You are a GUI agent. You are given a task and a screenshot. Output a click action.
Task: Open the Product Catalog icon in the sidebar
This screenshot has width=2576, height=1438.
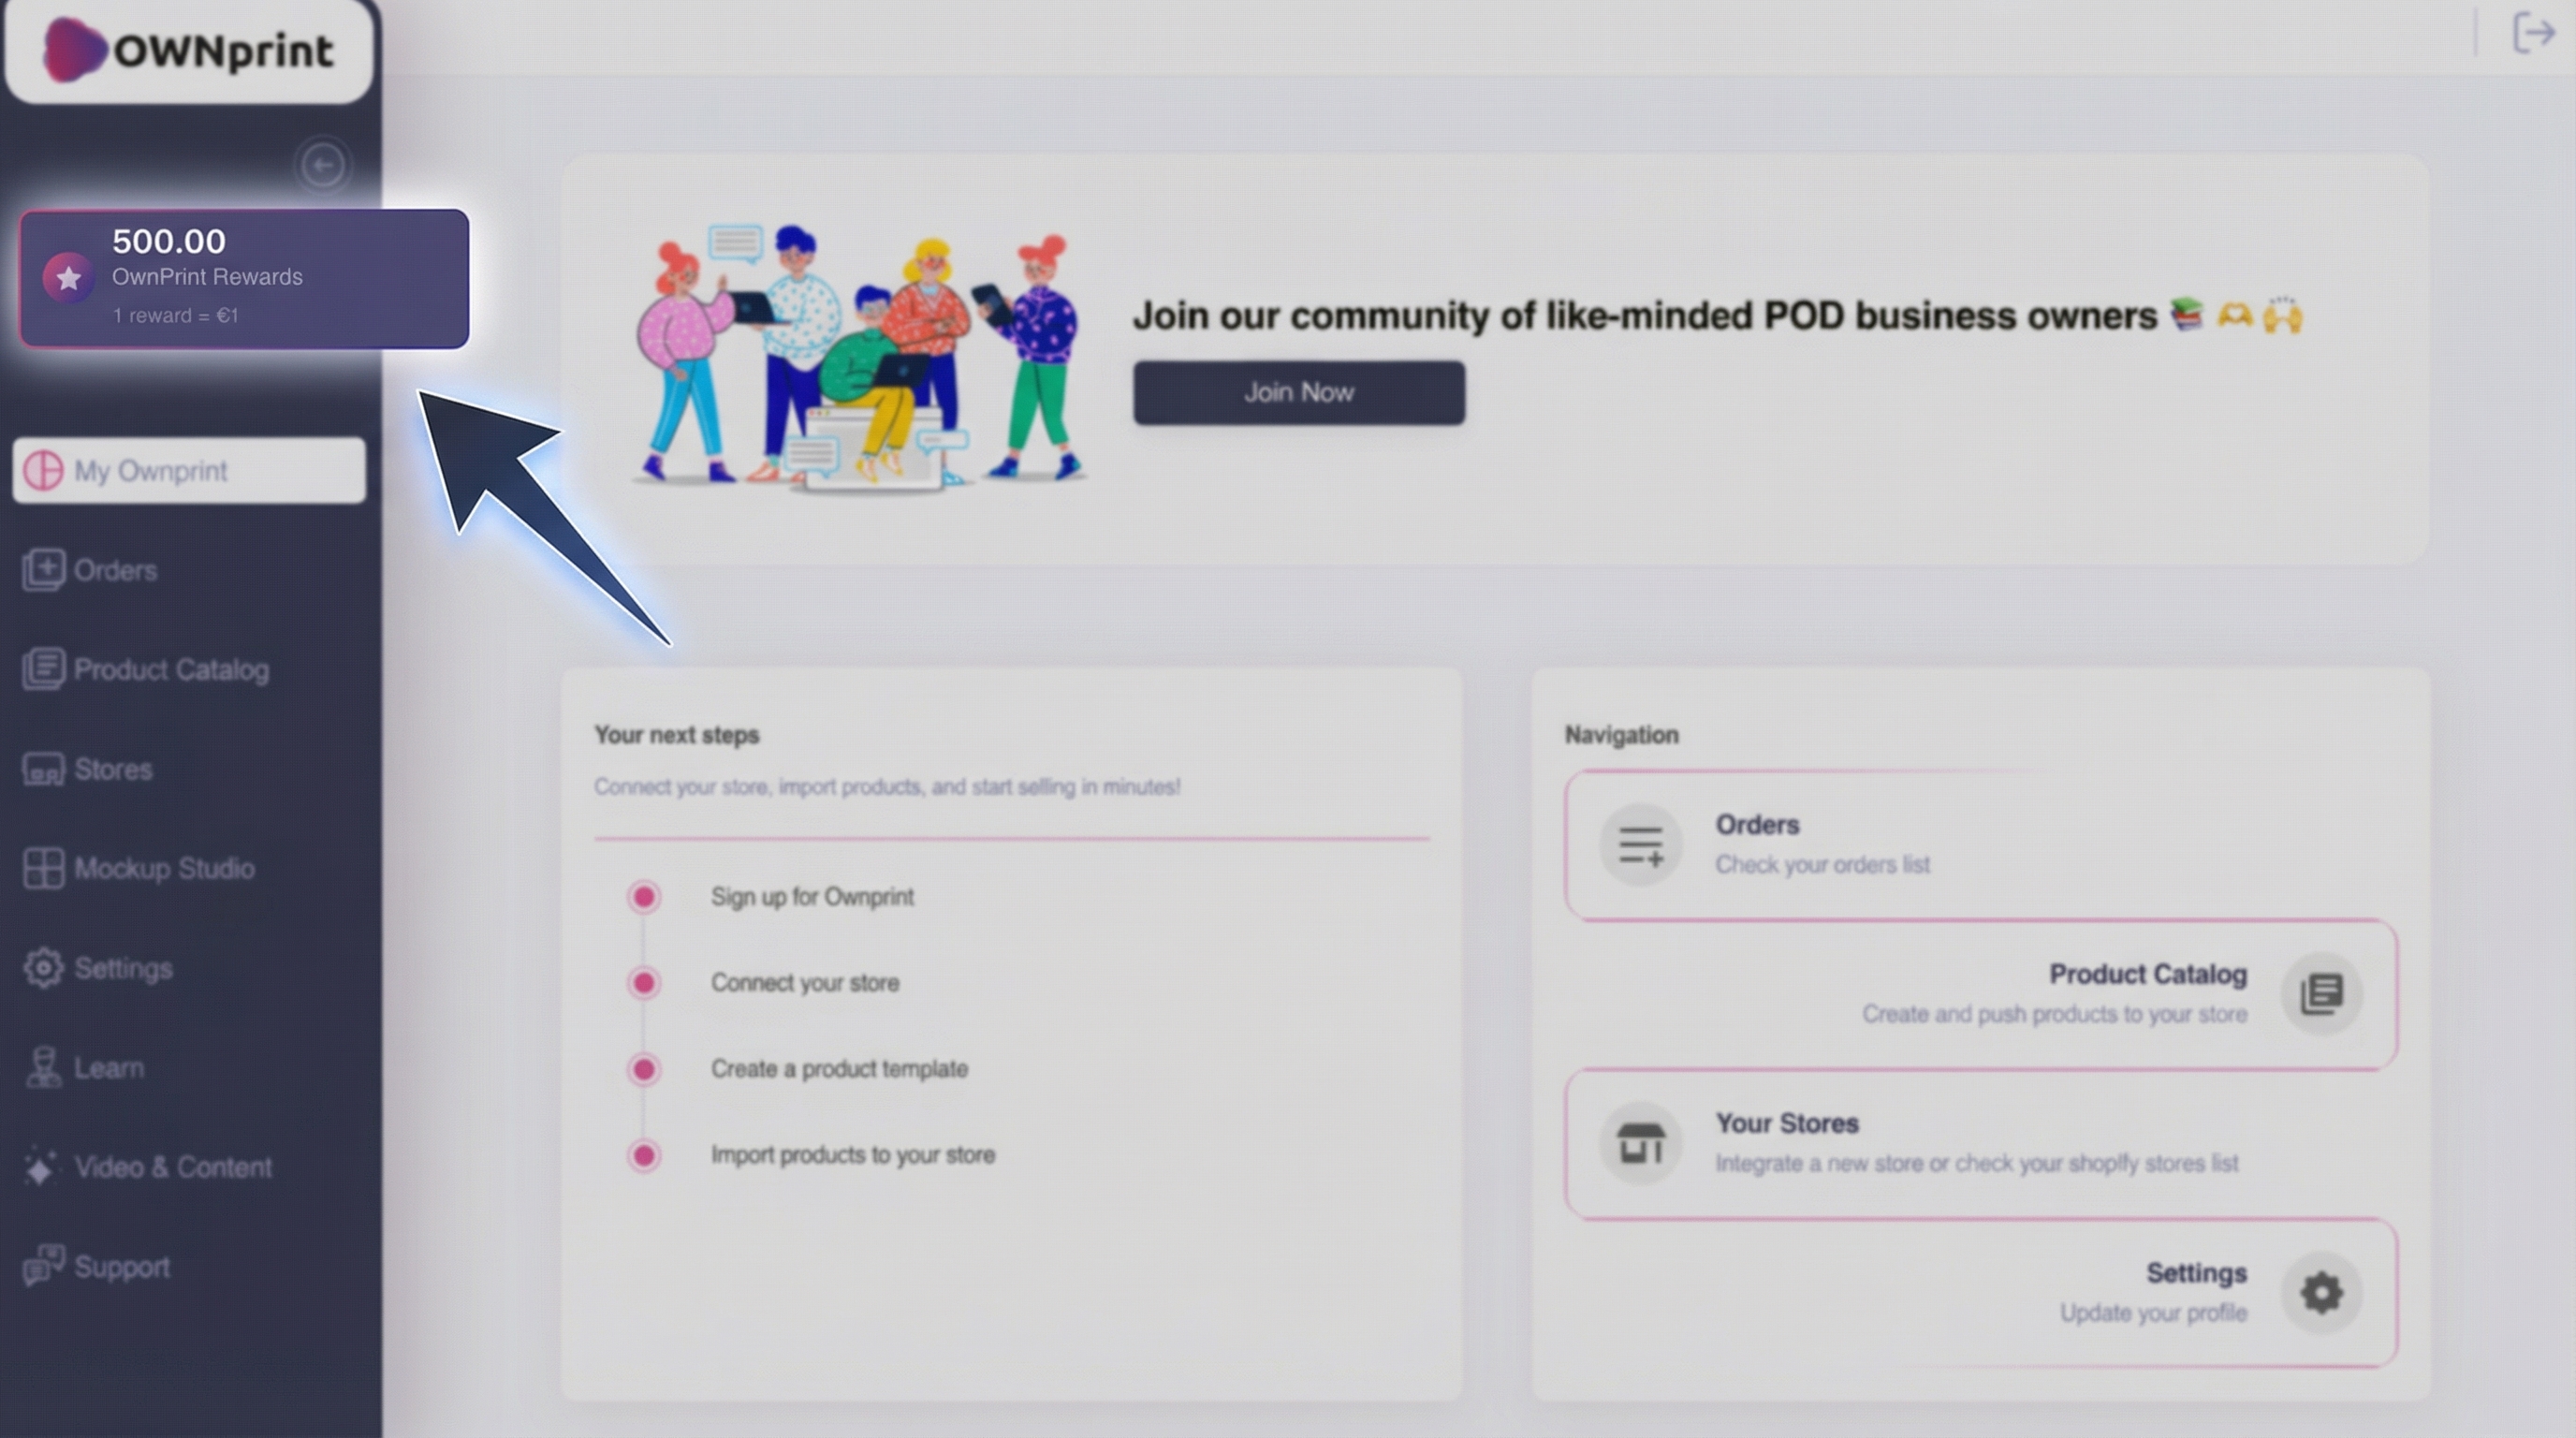tap(43, 669)
